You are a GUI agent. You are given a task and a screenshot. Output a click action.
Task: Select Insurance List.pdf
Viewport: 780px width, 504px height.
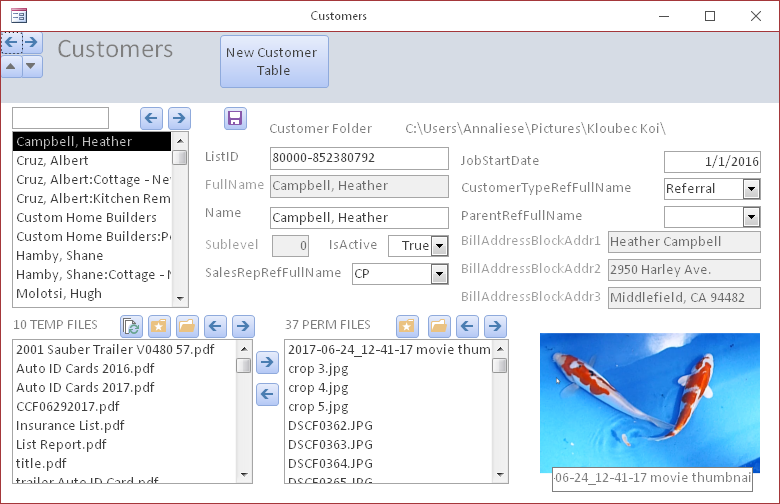tap(125, 425)
